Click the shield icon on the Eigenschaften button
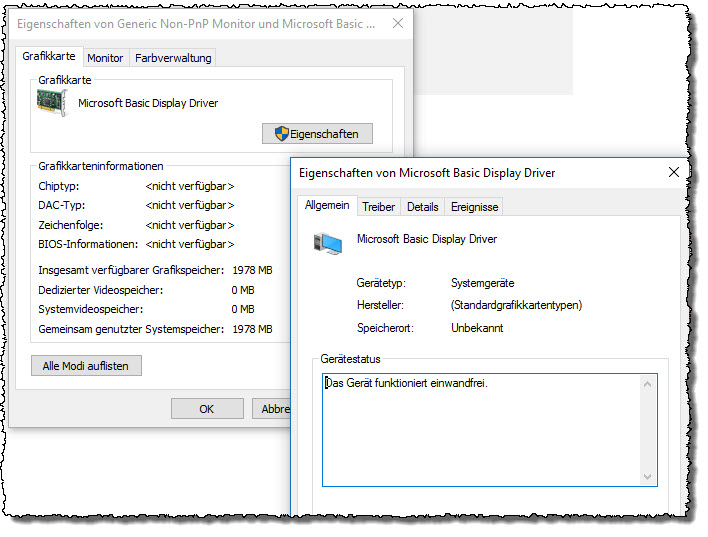This screenshot has height=537, width=708. [281, 134]
